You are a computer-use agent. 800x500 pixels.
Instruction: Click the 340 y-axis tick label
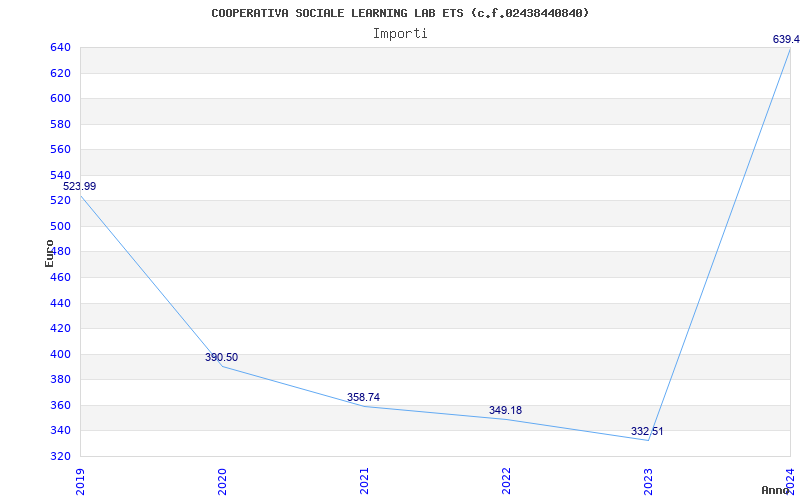[x=60, y=431]
